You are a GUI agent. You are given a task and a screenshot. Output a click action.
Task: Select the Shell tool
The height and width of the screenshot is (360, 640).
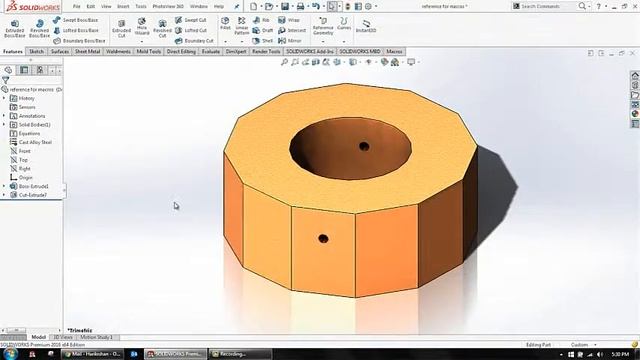click(x=262, y=41)
